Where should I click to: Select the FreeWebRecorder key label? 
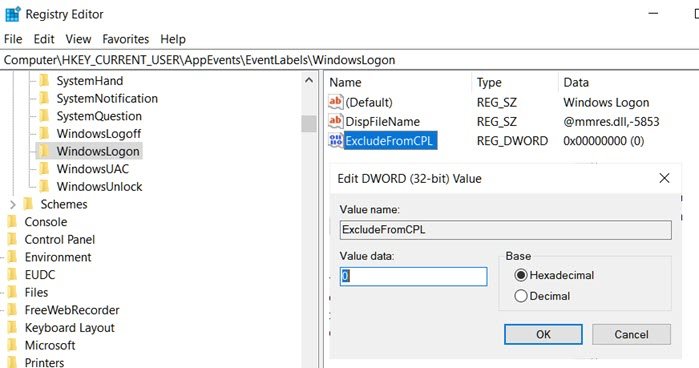(x=72, y=310)
